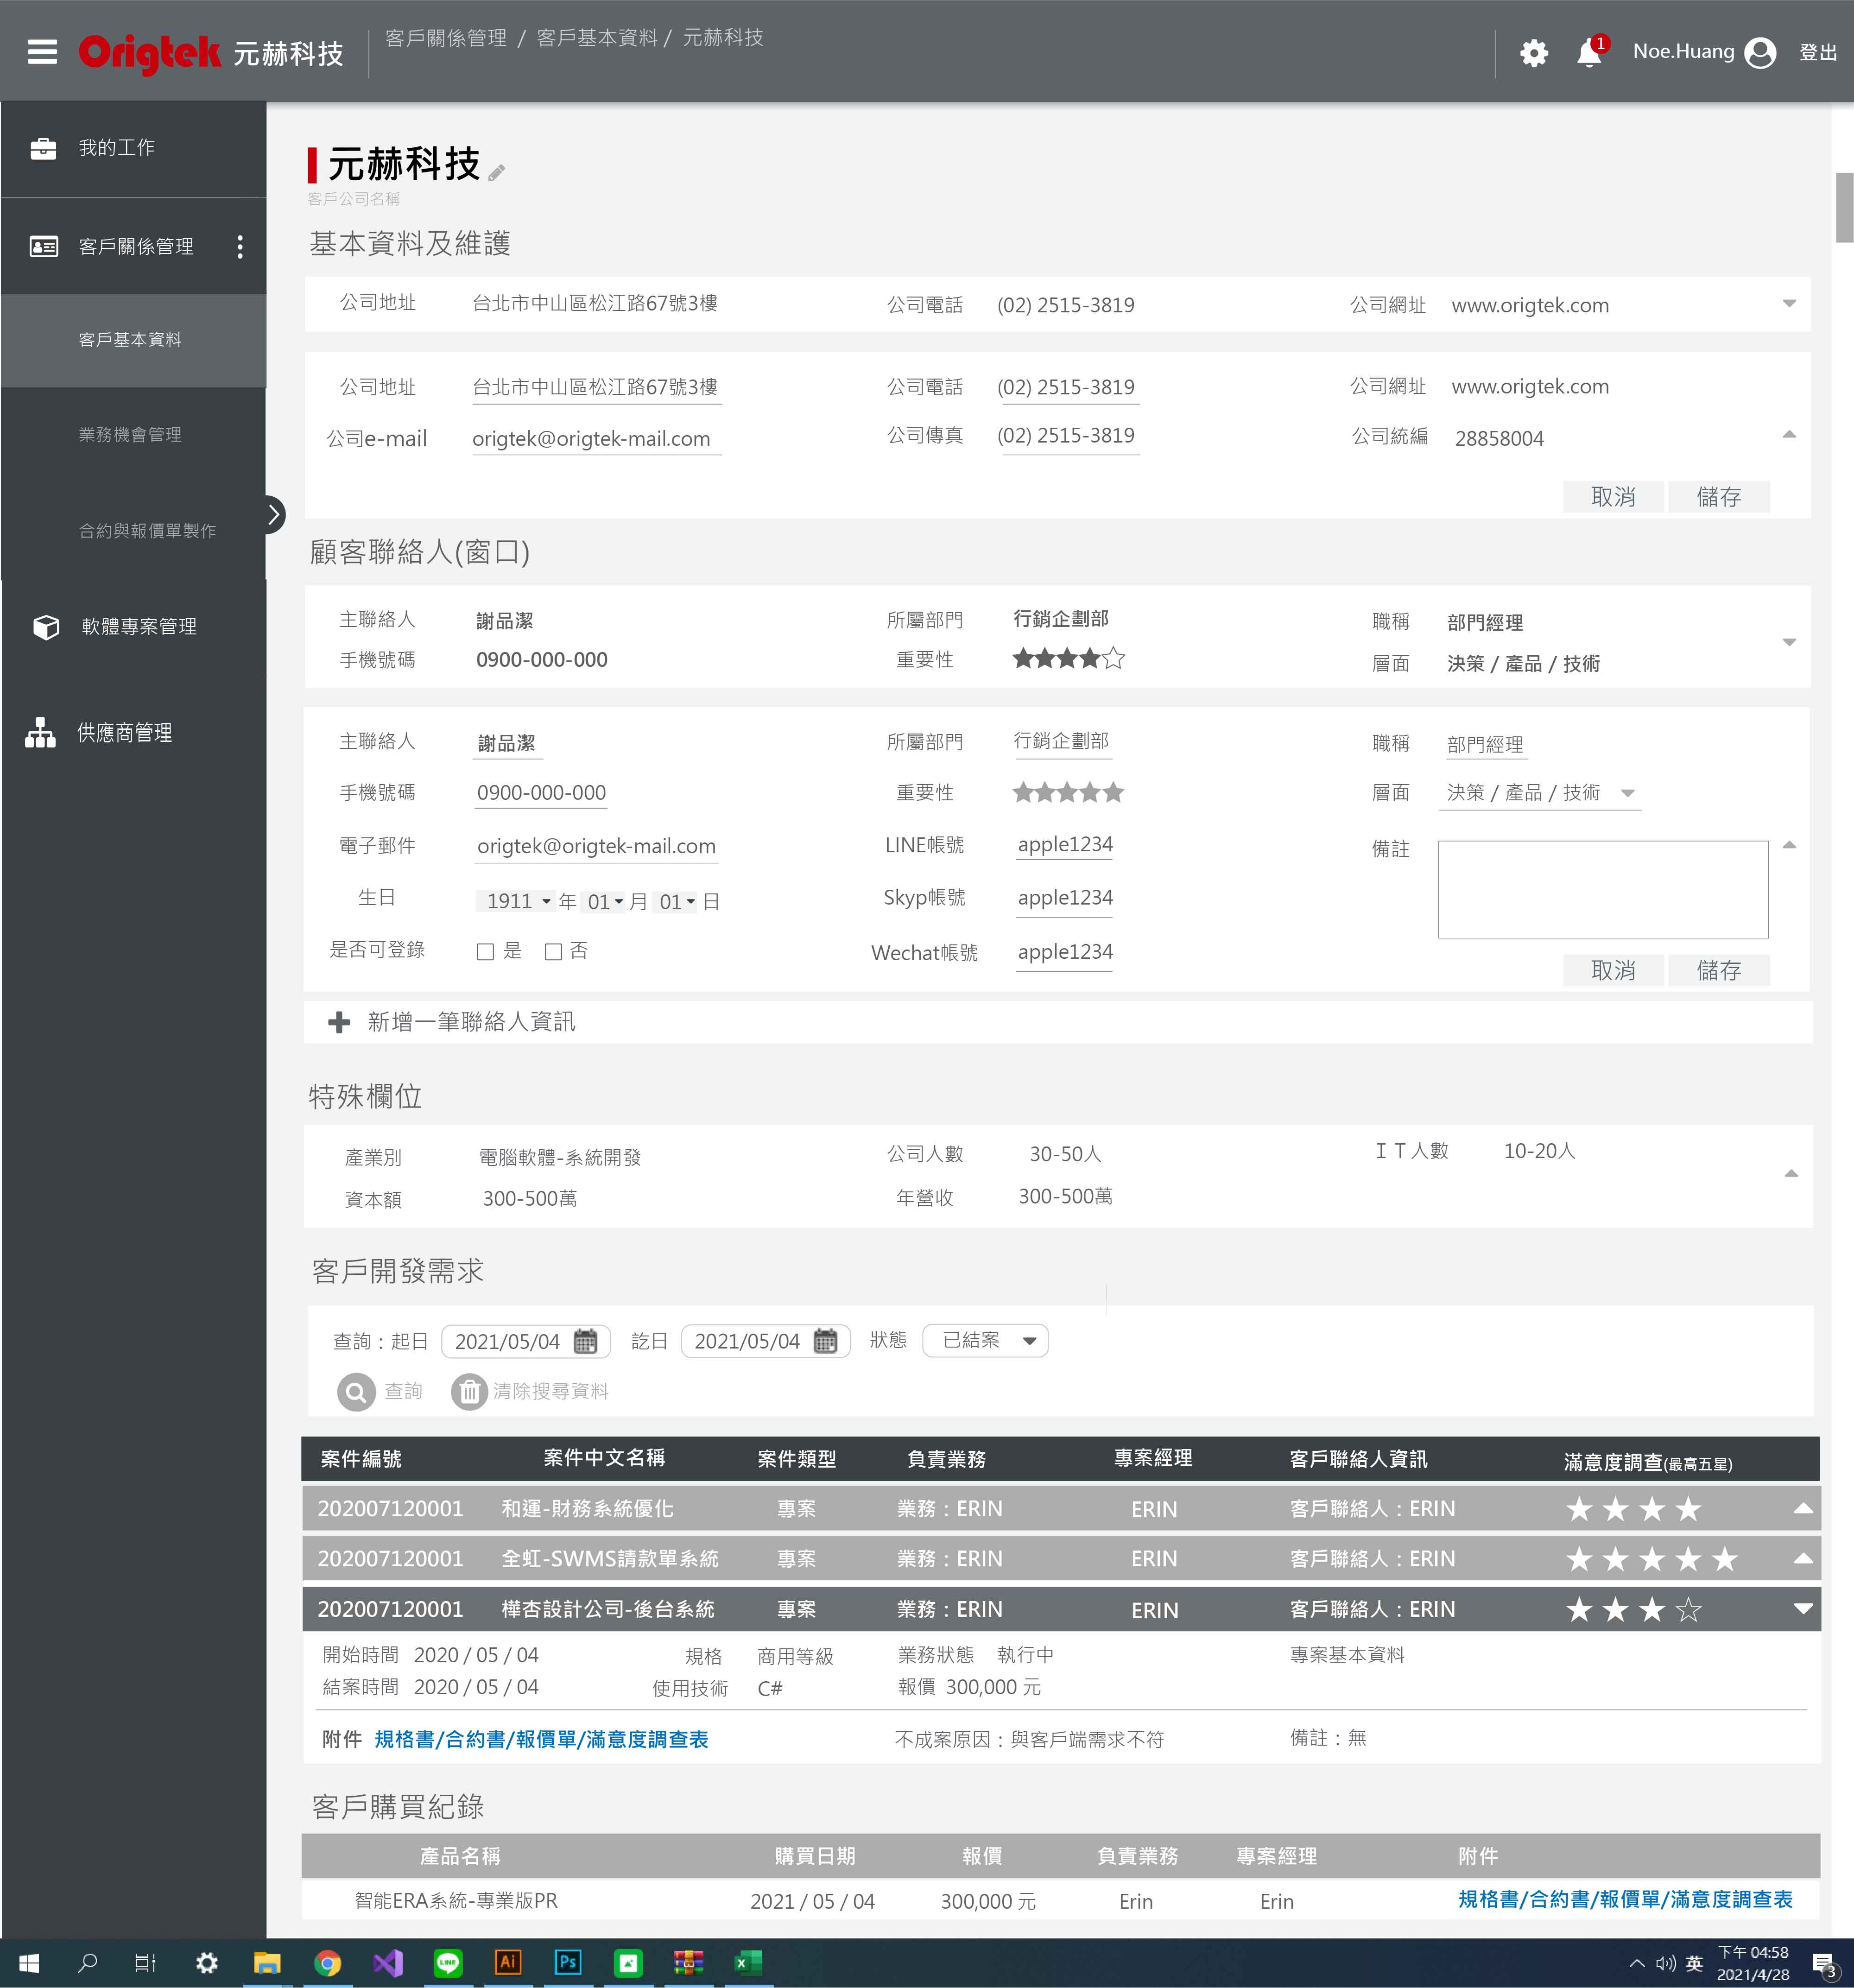Check the 否 checkbox for 是否可登錄
Image resolution: width=1854 pixels, height=1988 pixels.
(553, 952)
